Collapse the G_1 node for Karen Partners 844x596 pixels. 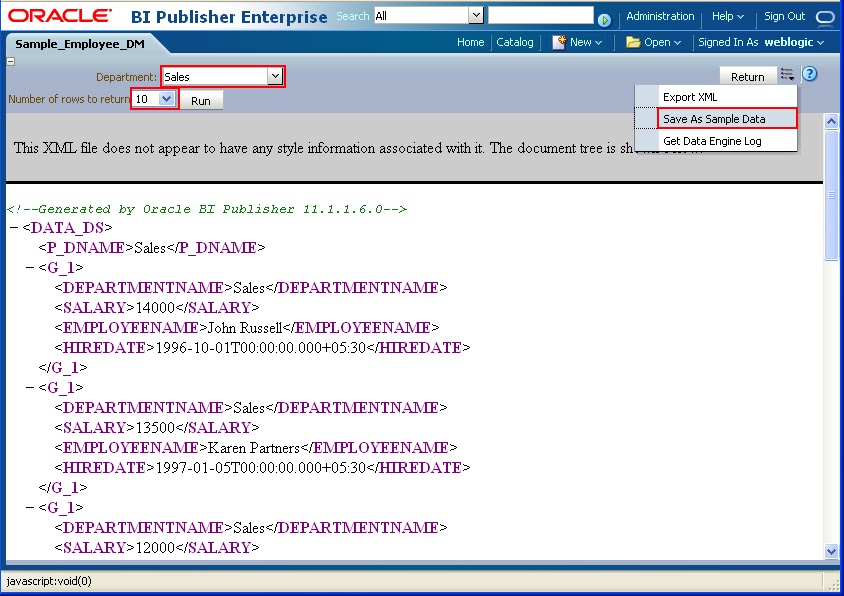click(x=30, y=387)
